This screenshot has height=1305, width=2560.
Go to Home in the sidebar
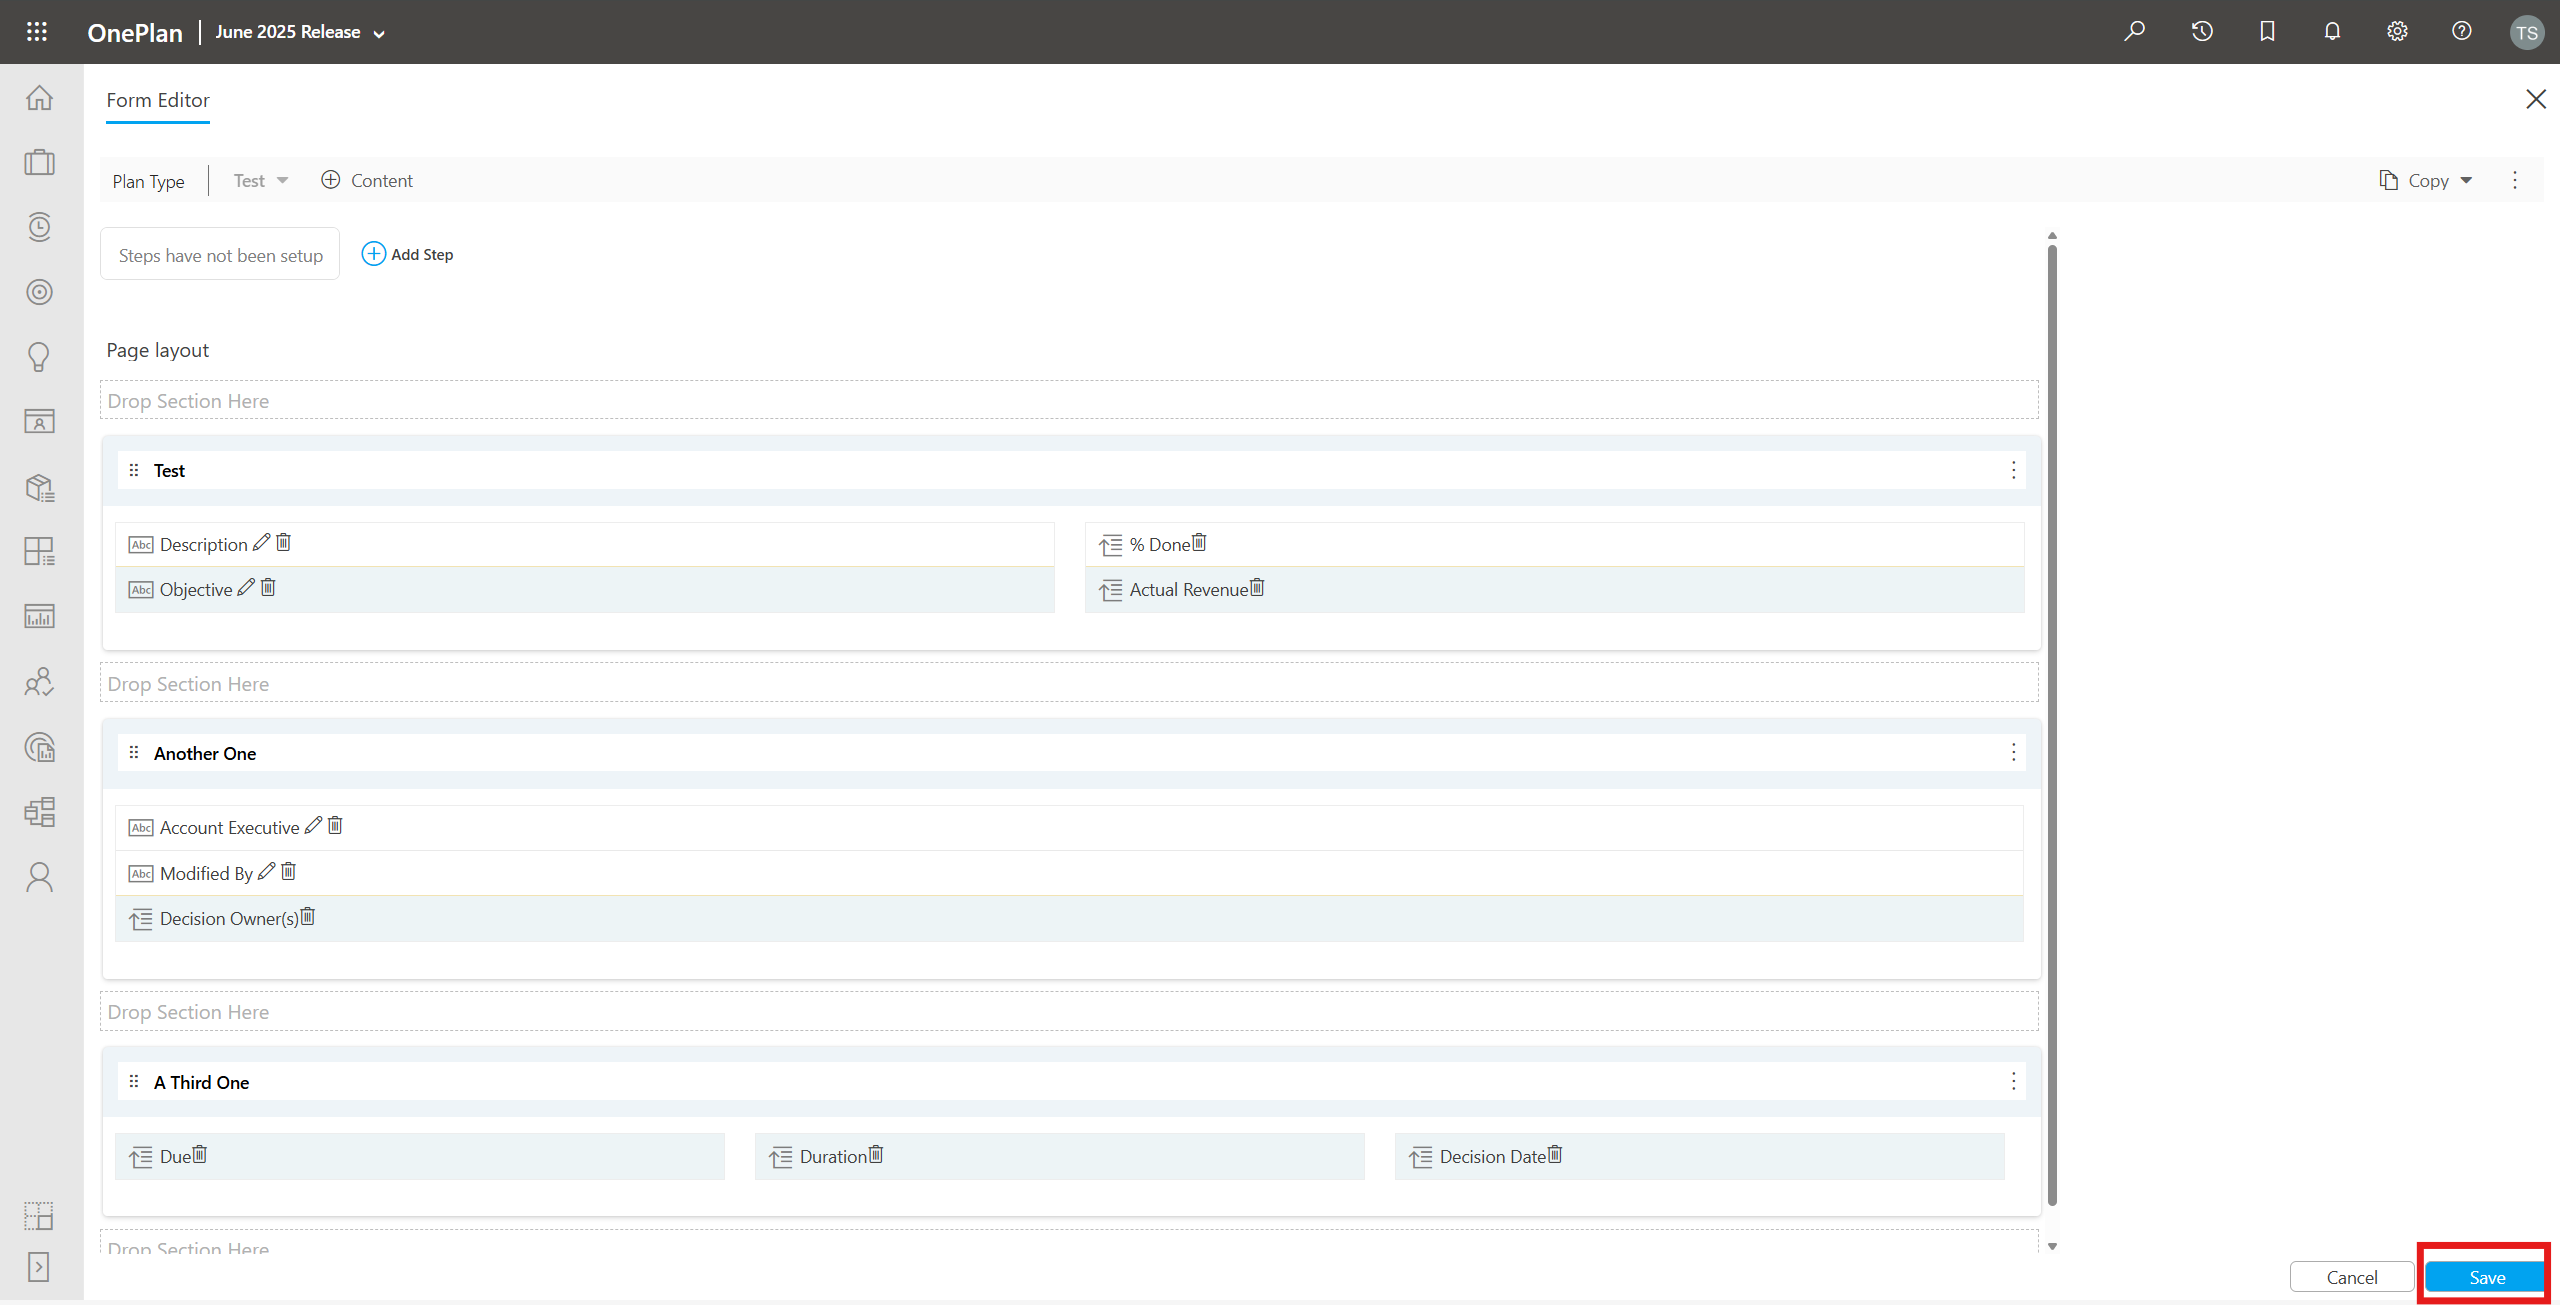(40, 98)
